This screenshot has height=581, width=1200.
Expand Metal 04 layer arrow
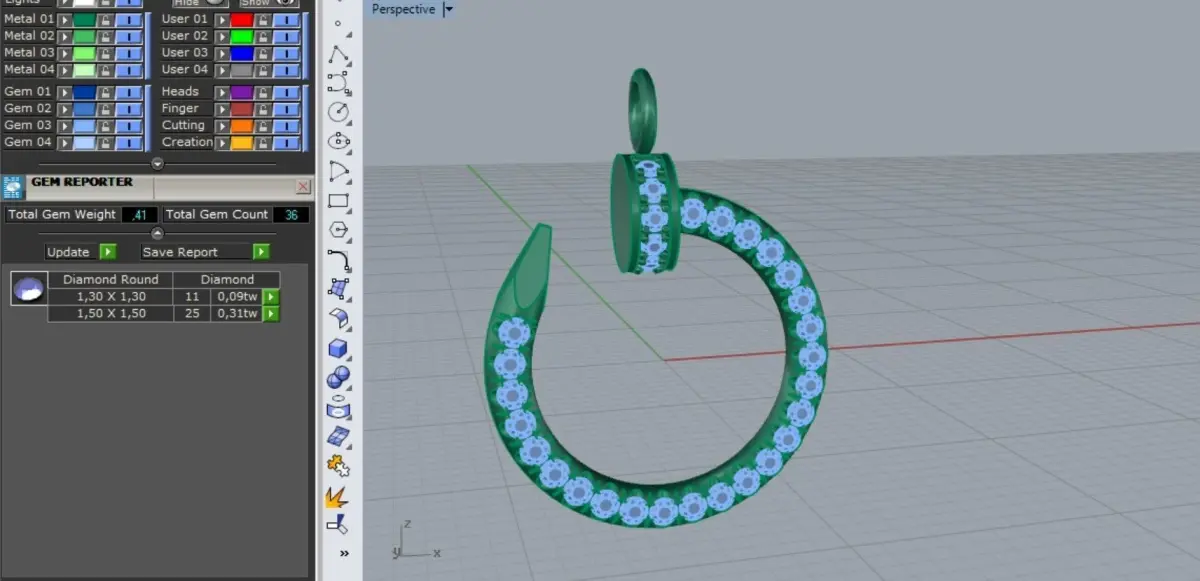click(64, 70)
